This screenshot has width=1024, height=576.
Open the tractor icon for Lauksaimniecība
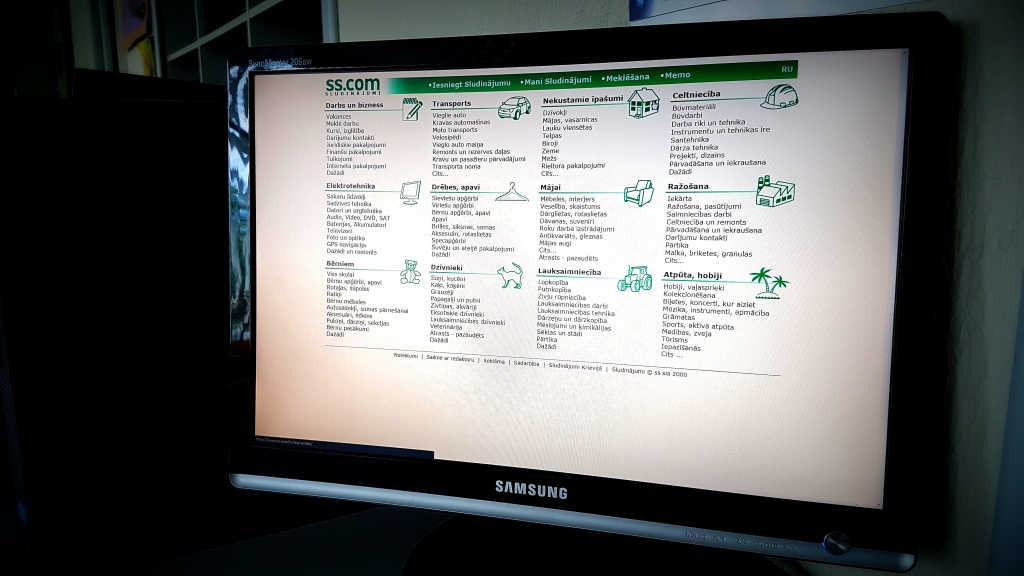click(x=635, y=278)
